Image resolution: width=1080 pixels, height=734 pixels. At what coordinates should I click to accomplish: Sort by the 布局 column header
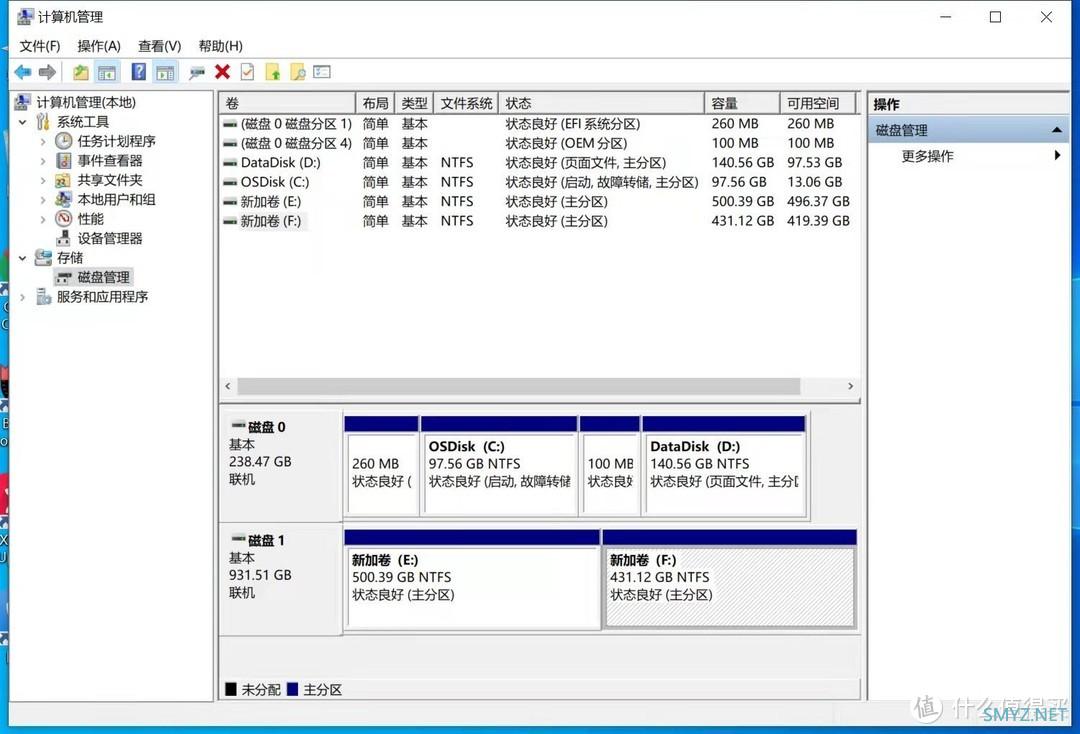375,103
